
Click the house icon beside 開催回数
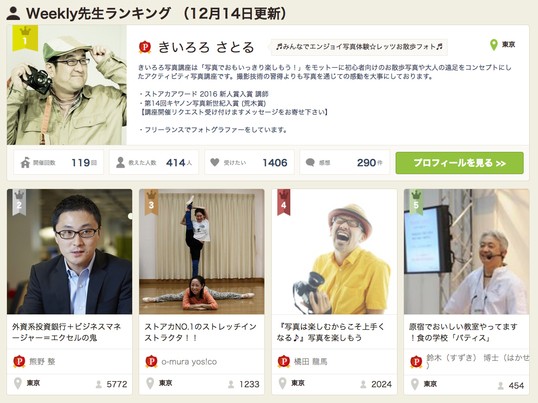point(25,163)
